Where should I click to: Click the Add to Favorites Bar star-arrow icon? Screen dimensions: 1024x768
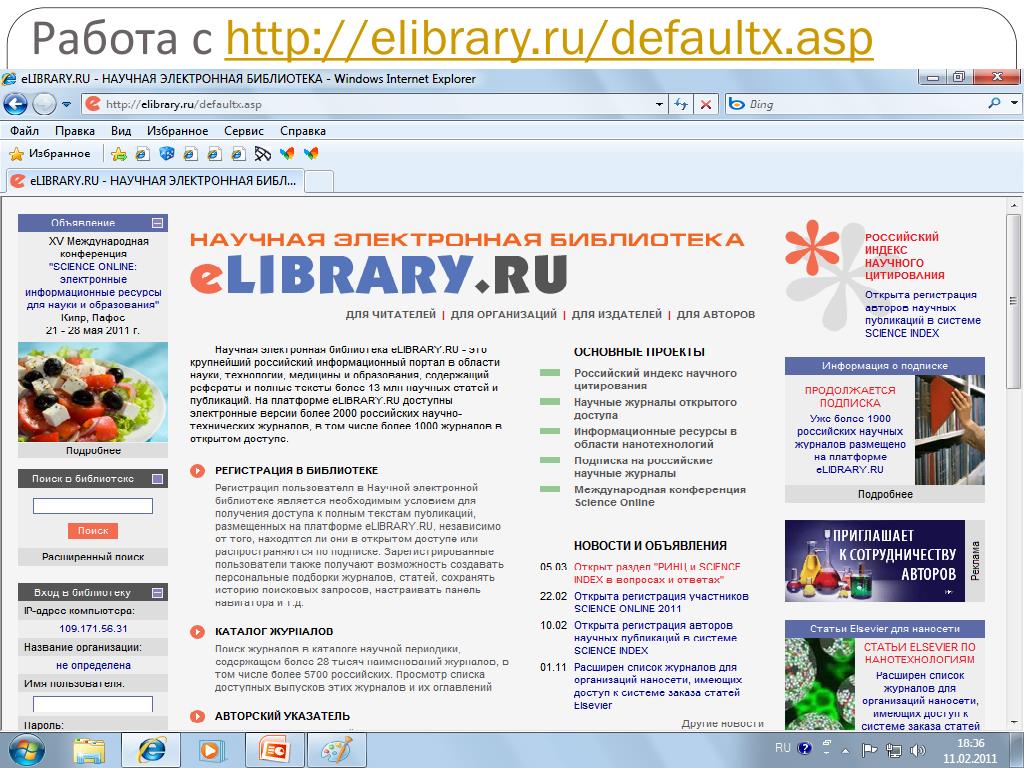click(119, 154)
